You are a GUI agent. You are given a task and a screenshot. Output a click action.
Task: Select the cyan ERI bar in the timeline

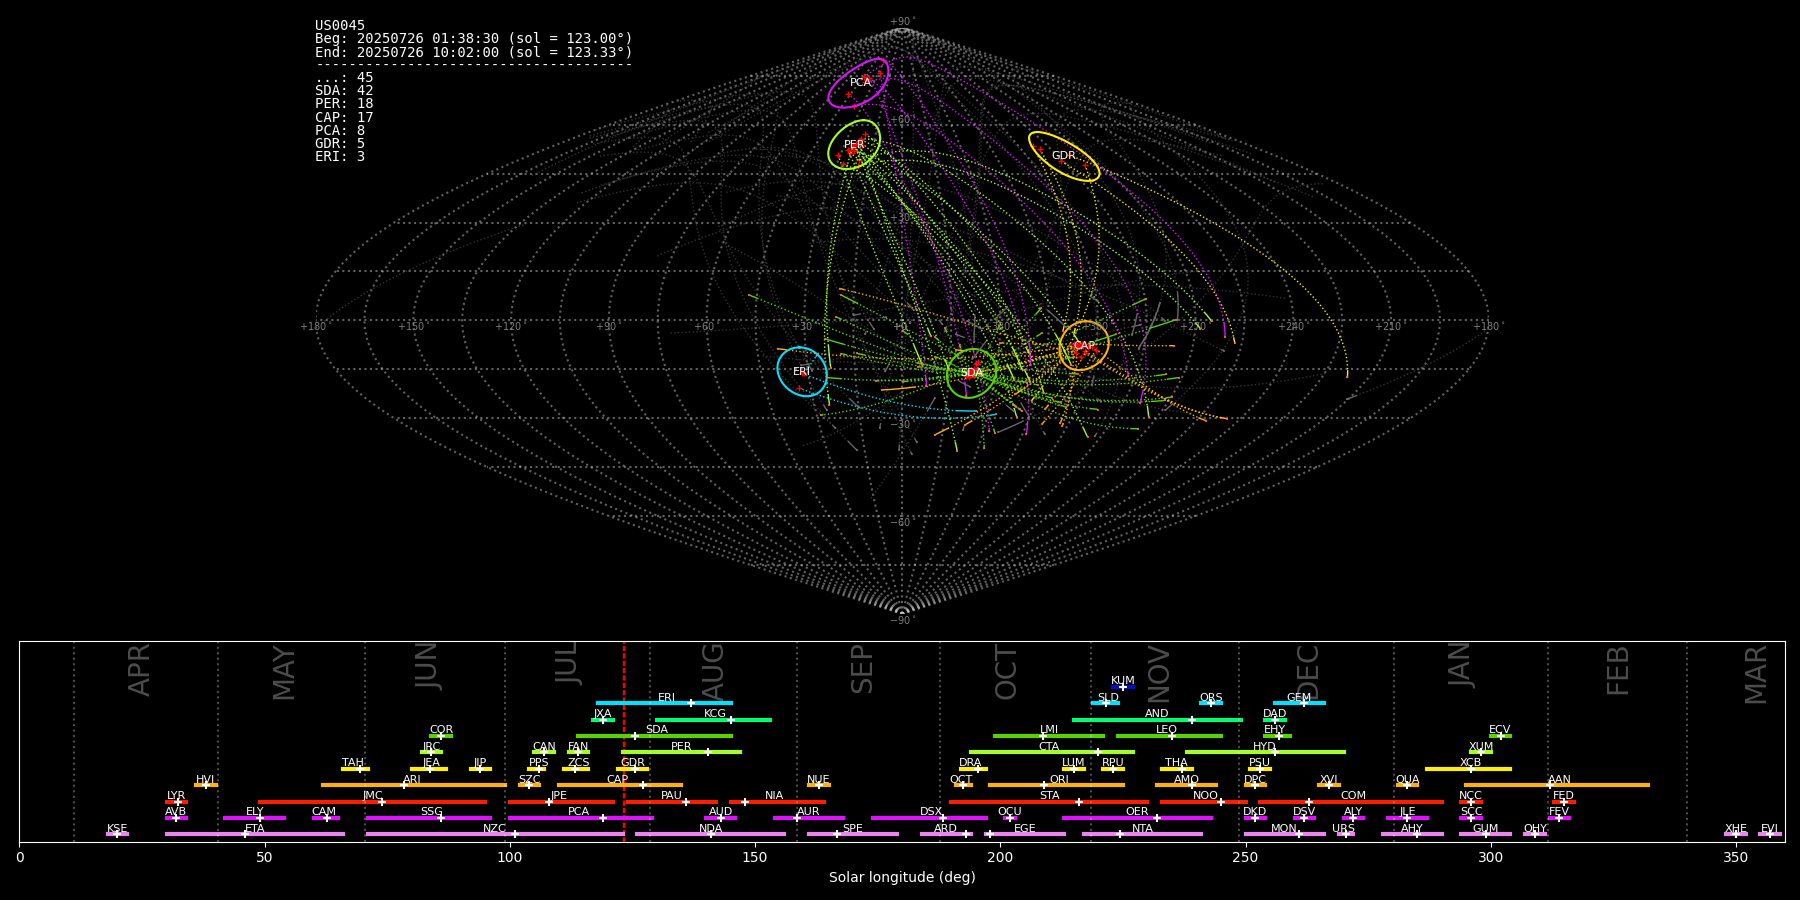(664, 703)
